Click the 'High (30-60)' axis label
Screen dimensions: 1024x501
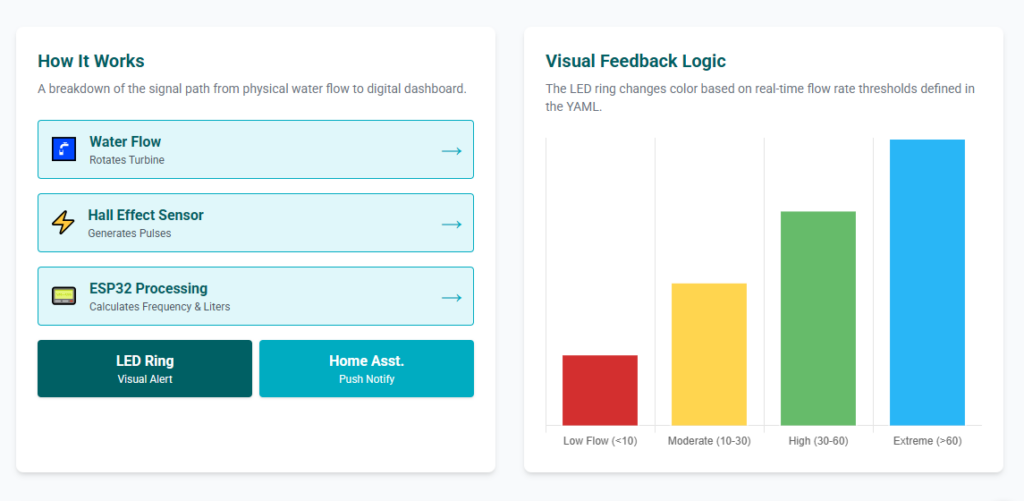coord(818,441)
